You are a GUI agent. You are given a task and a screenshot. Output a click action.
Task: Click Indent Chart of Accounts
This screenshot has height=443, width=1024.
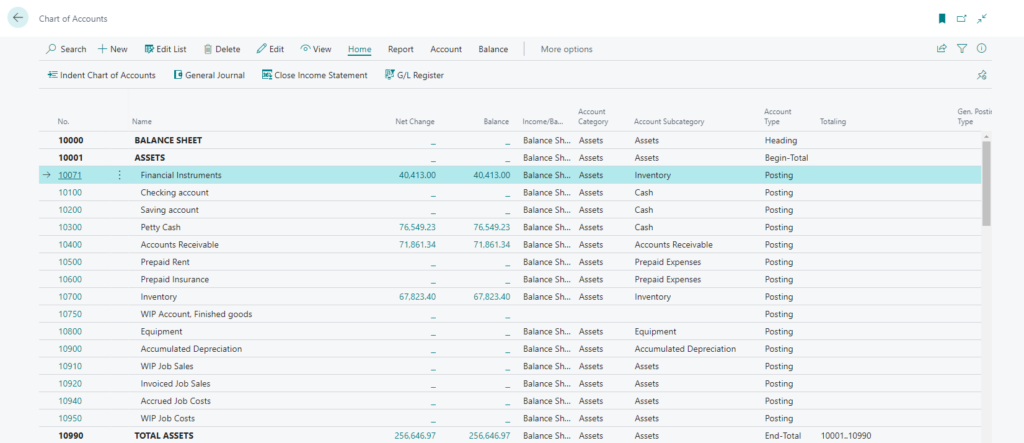pos(101,75)
